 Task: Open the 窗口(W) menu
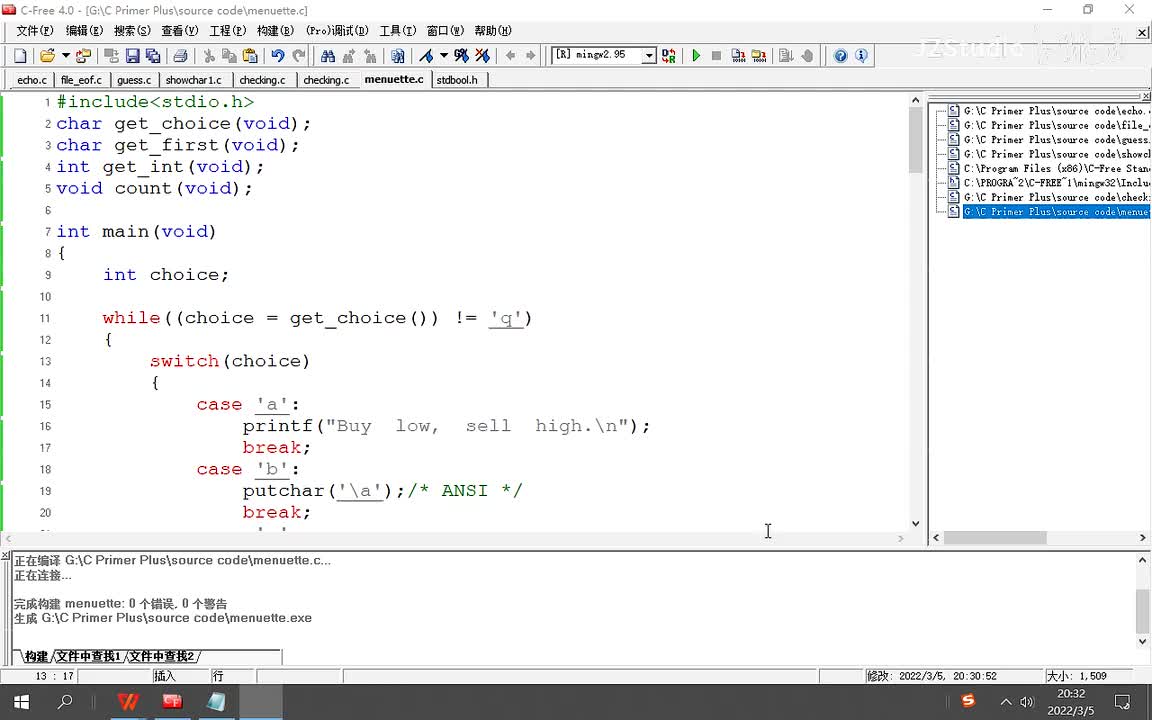pos(445,31)
